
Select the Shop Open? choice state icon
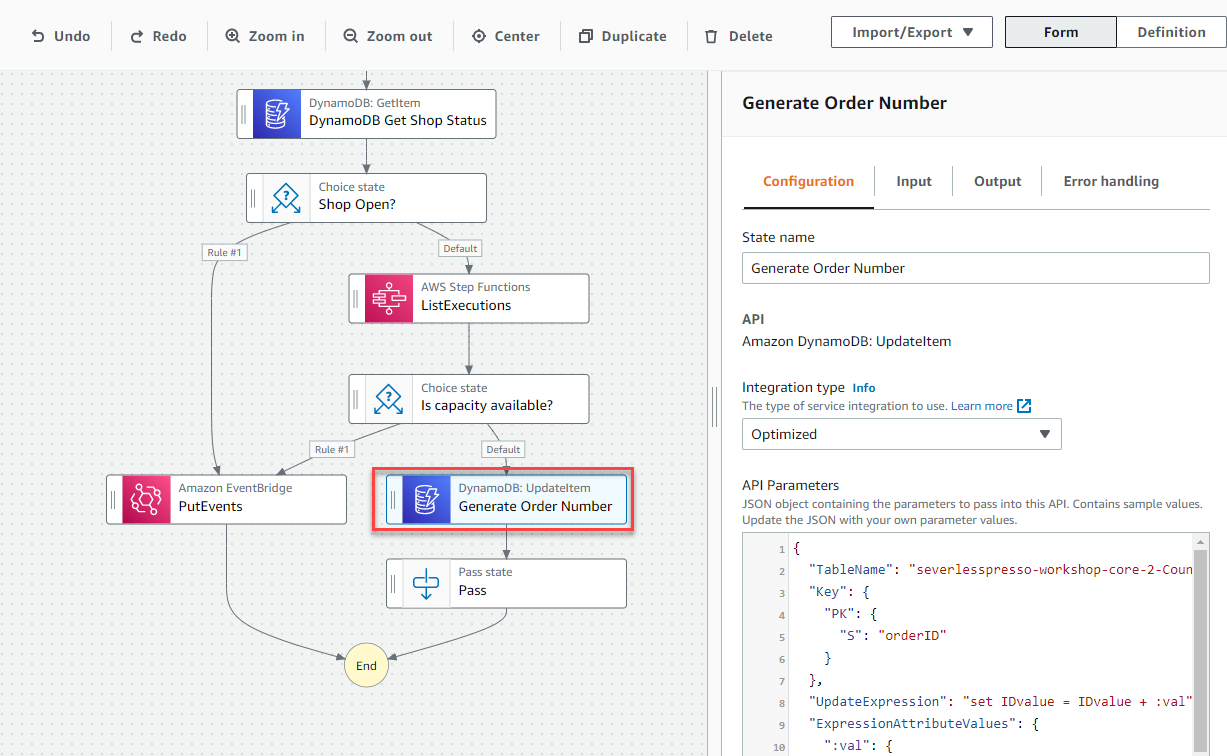tap(287, 198)
